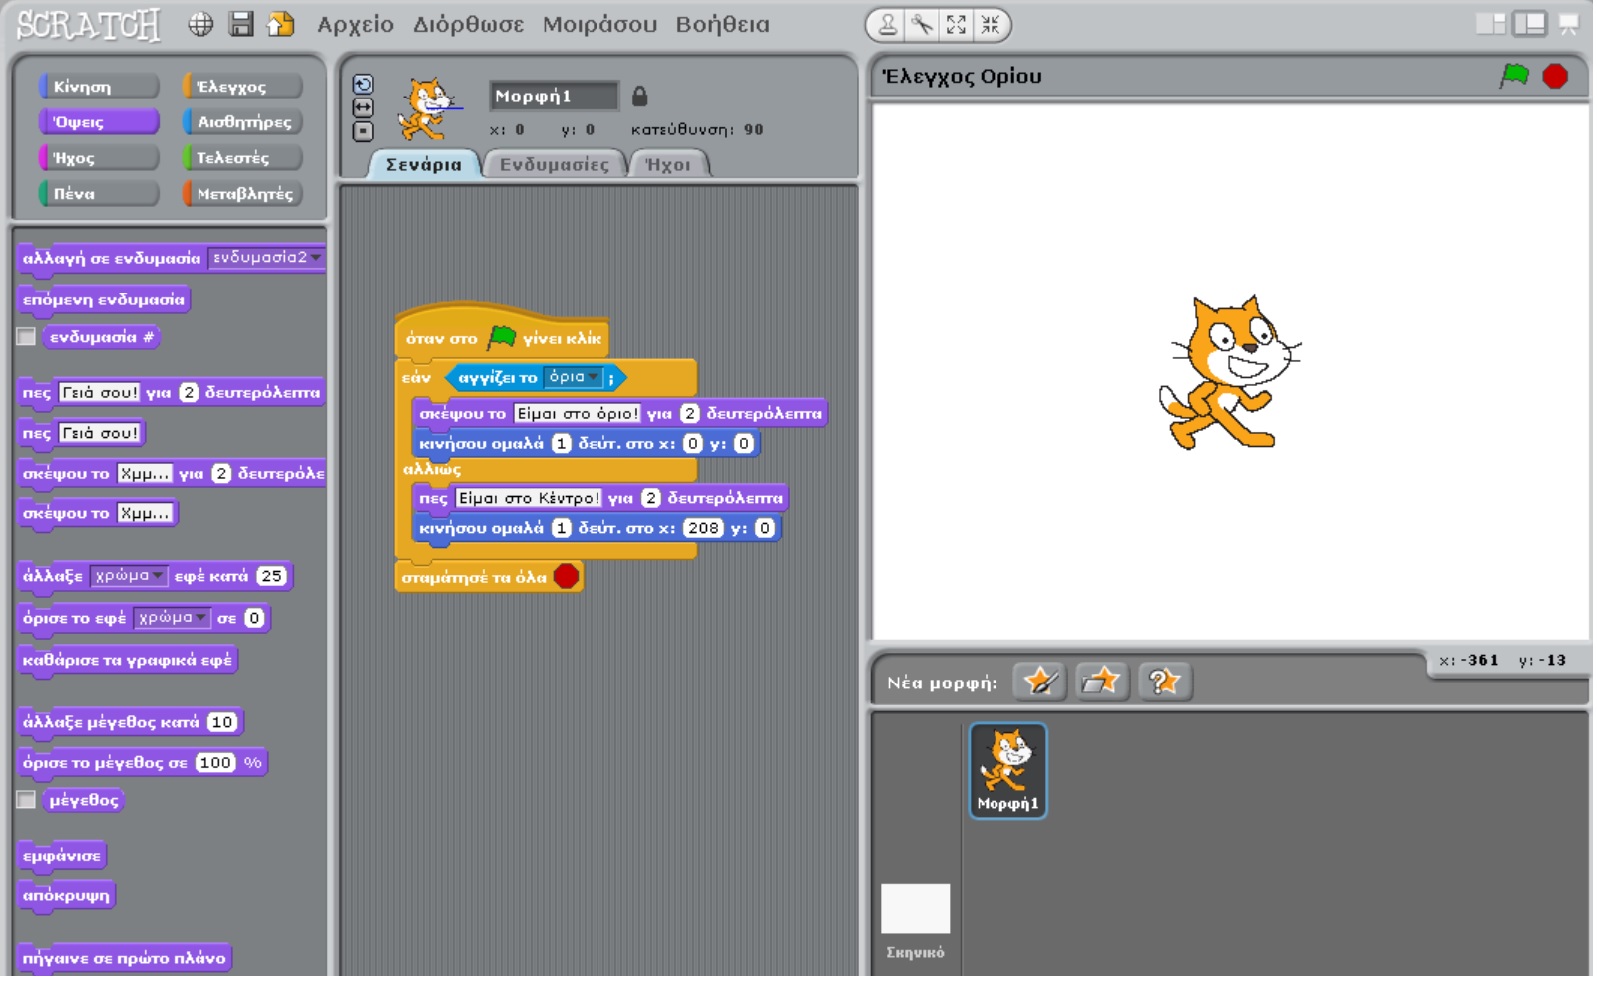
Task: Open χρώμα dropdown in όρισε το εφέ block
Action: pos(172,618)
